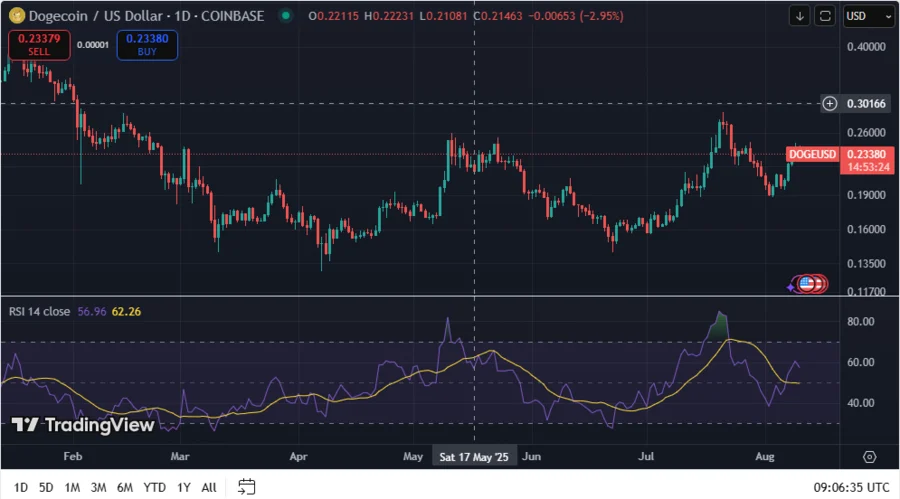The width and height of the screenshot is (900, 499).
Task: Click the purple RSI value 56.96
Action: 92,312
